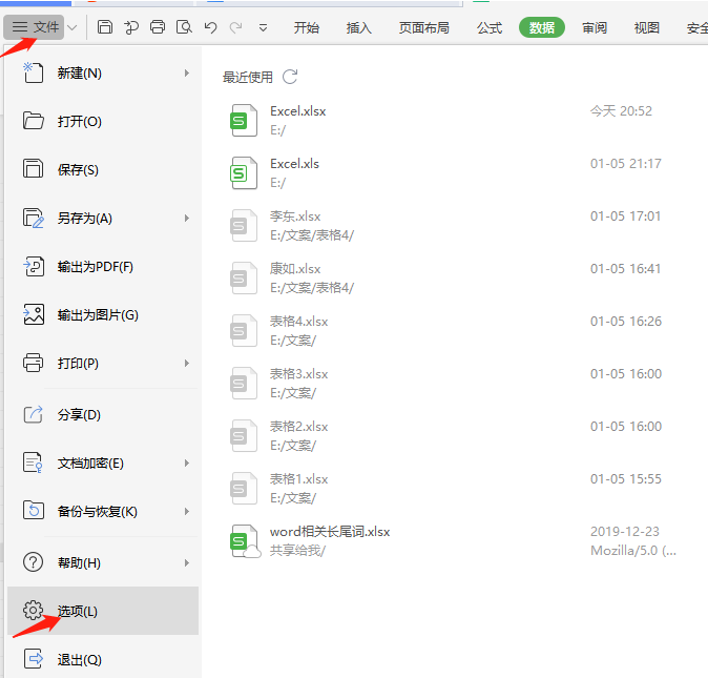The height and width of the screenshot is (680, 708).
Task: Click the 今天 20:52 timestamp
Action: tap(621, 111)
